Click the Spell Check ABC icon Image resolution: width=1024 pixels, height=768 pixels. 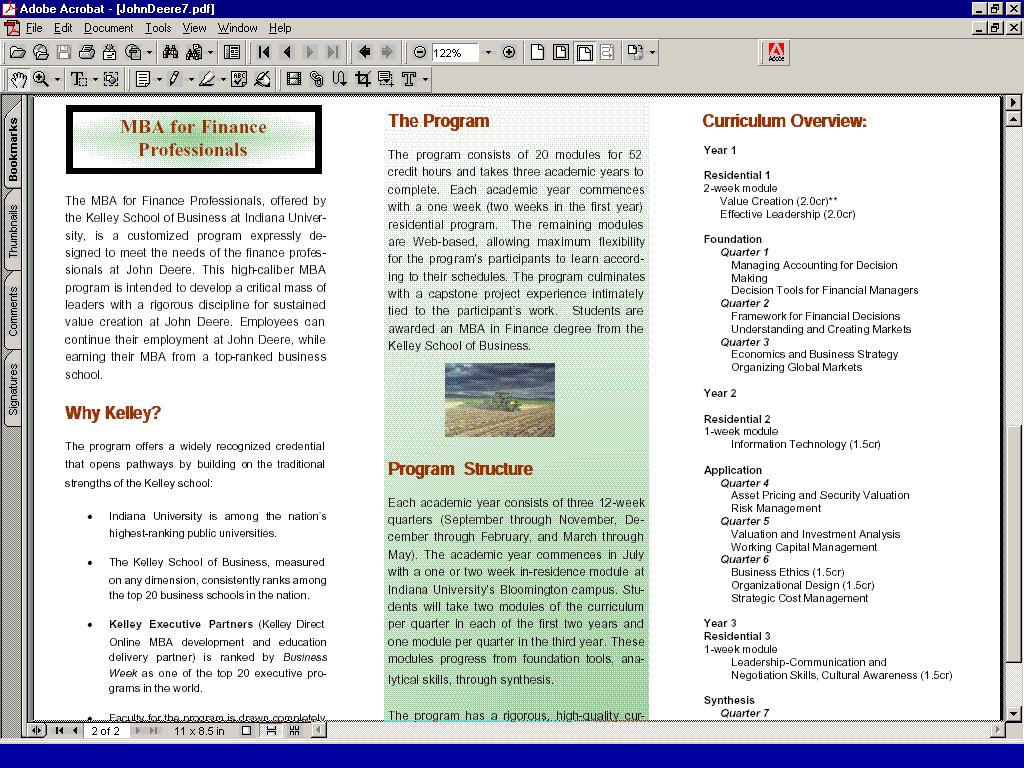[239, 80]
